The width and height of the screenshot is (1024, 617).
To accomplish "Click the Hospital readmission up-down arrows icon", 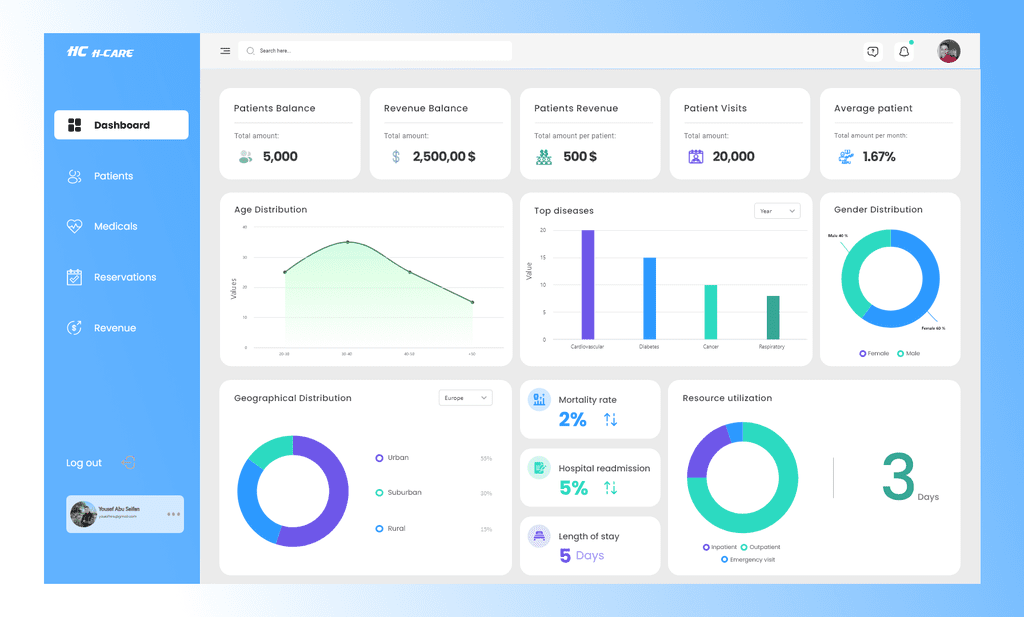I will pos(611,488).
